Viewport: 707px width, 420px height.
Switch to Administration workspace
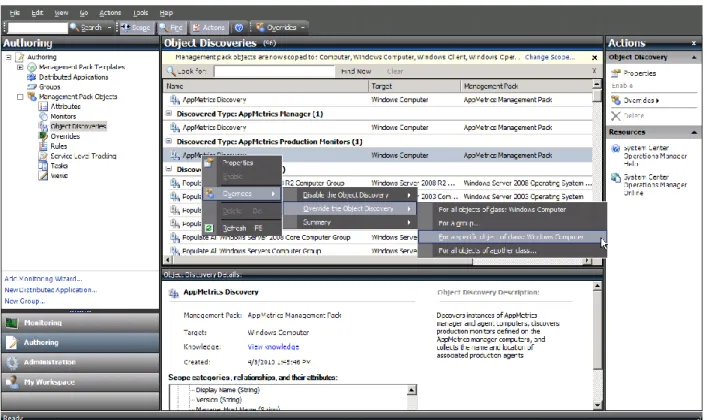[80, 362]
